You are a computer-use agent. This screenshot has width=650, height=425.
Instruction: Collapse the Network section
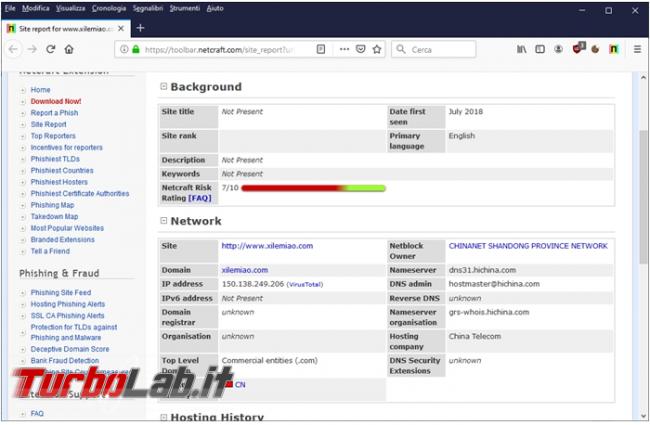164,221
